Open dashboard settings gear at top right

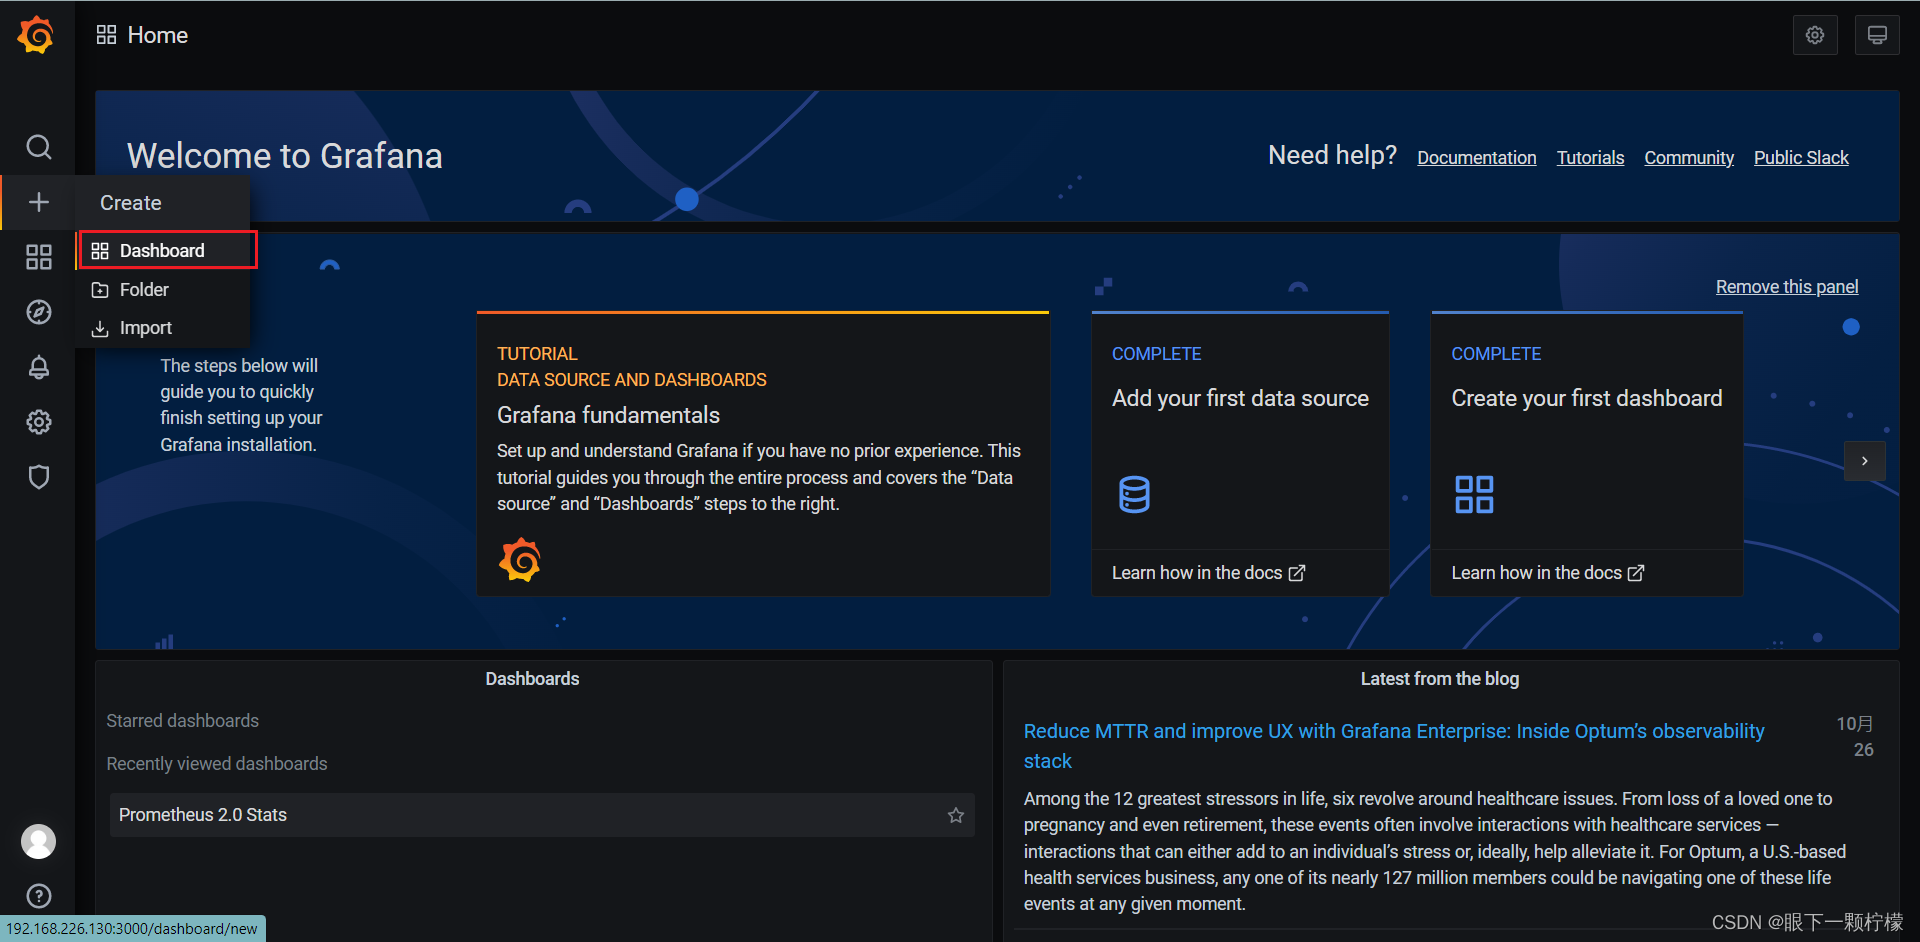pos(1815,35)
